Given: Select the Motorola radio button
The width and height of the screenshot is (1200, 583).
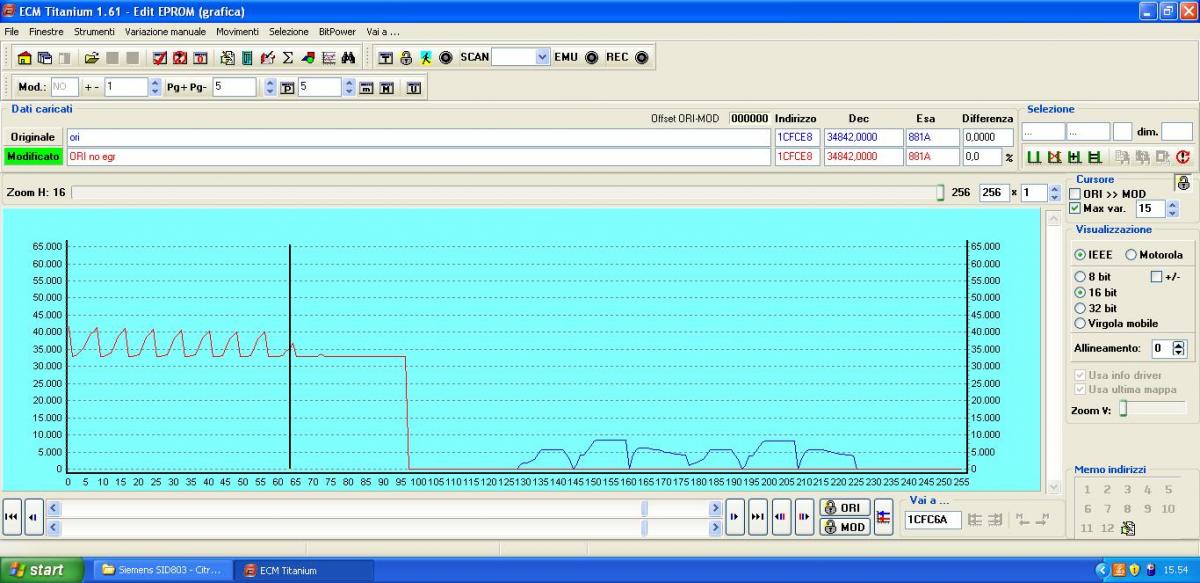Looking at the screenshot, I should click(x=1131, y=255).
